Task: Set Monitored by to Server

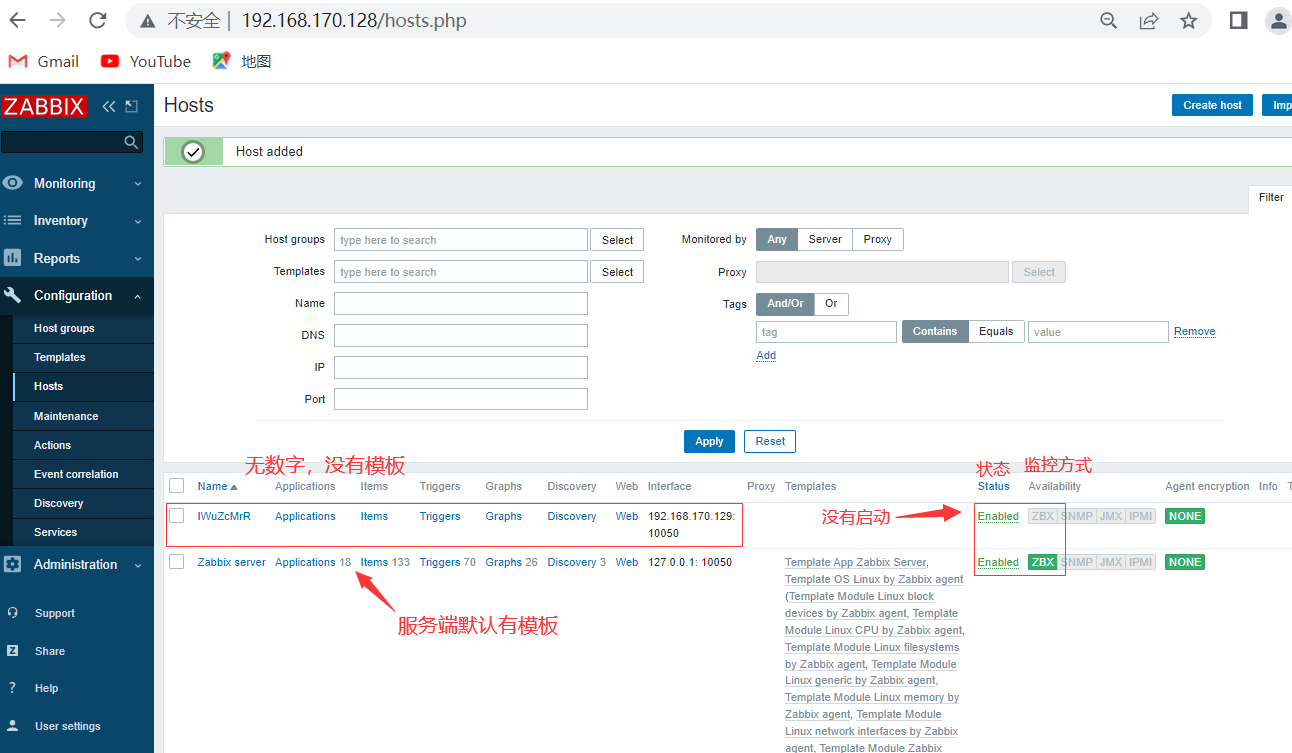Action: coord(825,239)
